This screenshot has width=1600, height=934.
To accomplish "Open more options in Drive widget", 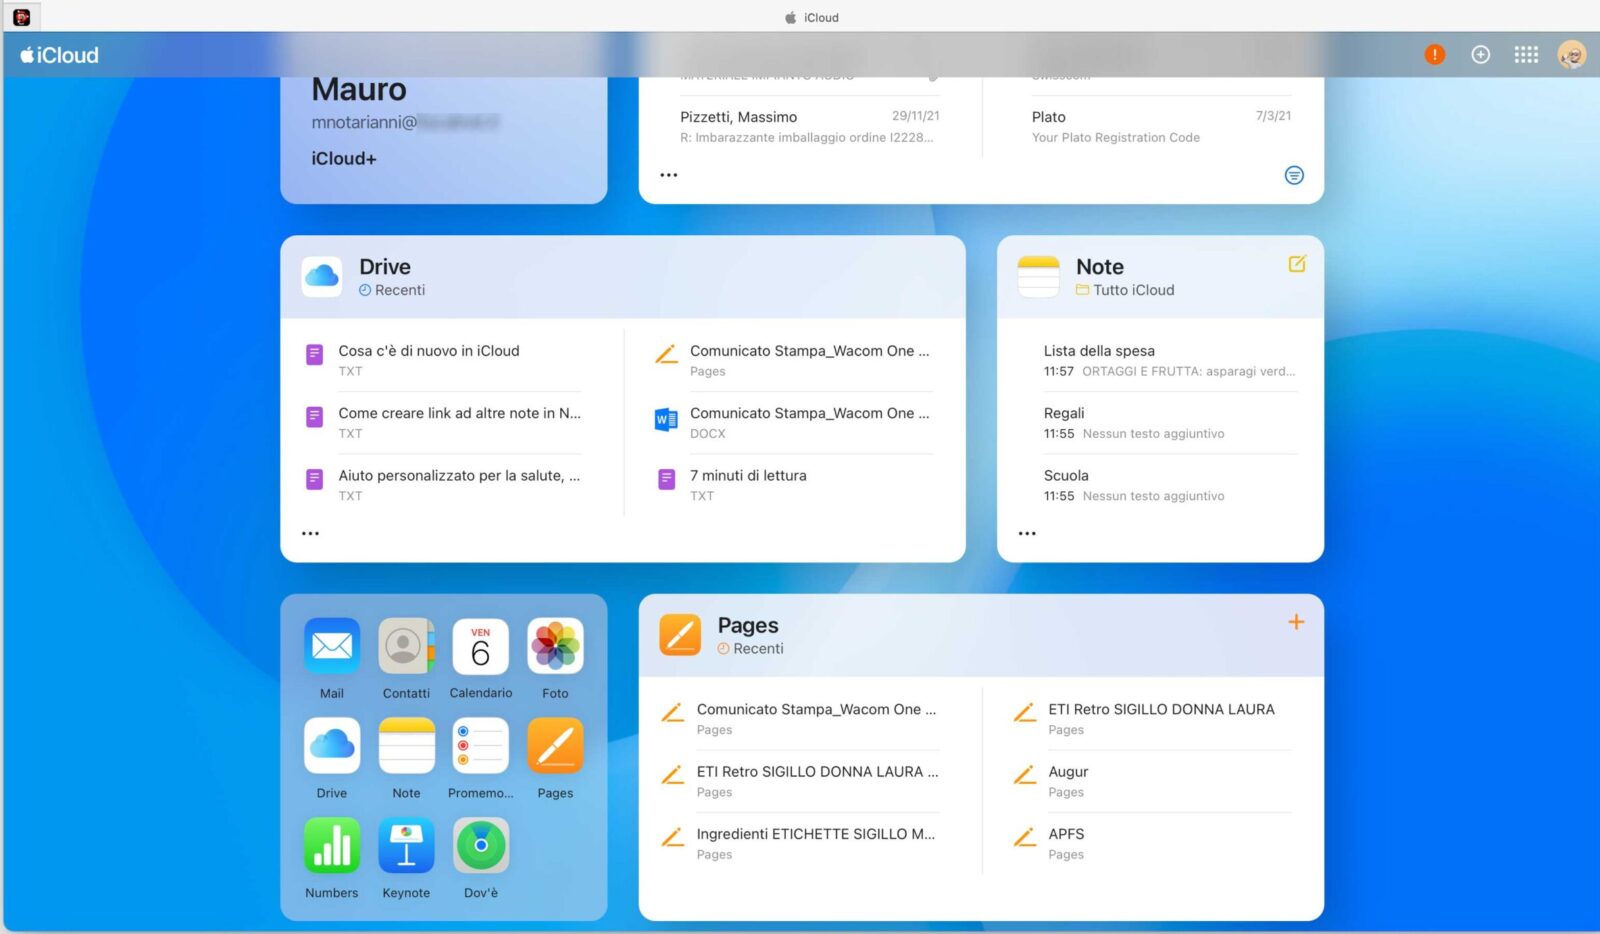I will [x=311, y=533].
